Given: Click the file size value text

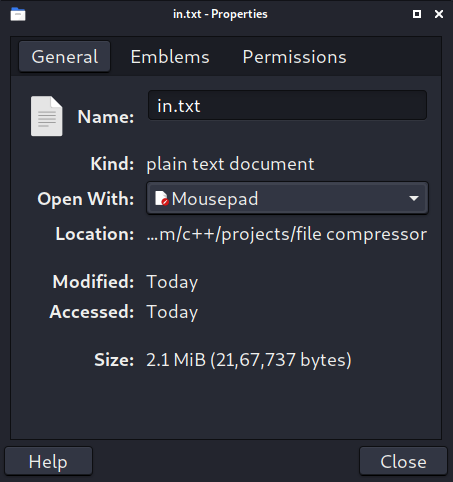Looking at the screenshot, I should [x=249, y=360].
